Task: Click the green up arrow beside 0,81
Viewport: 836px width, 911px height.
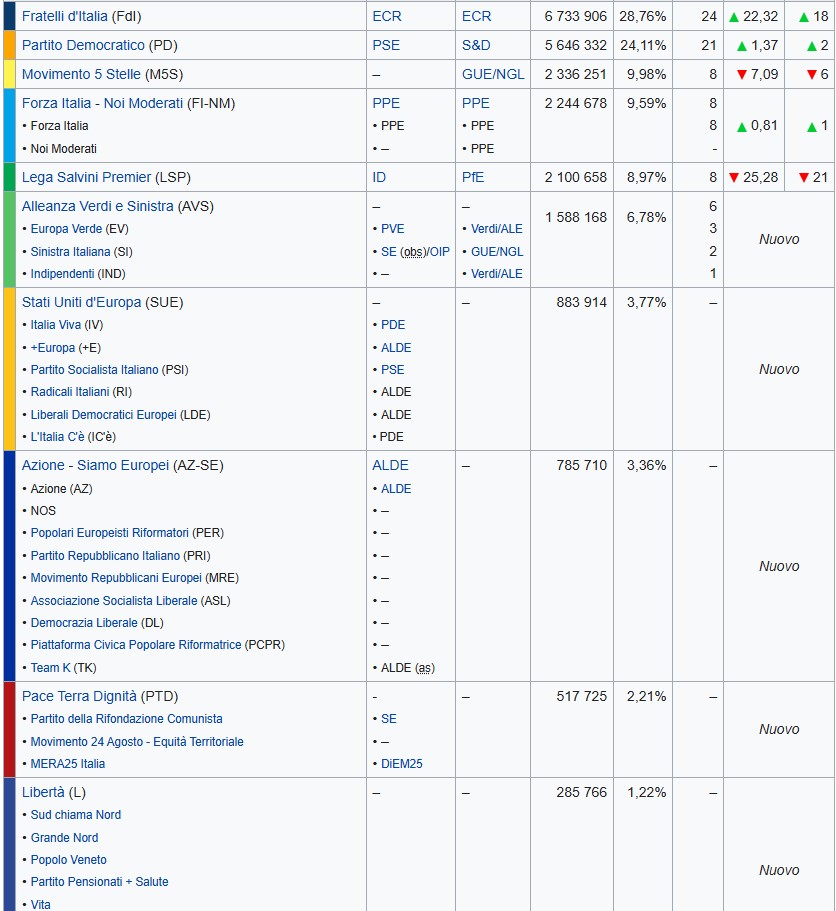Action: coord(741,126)
